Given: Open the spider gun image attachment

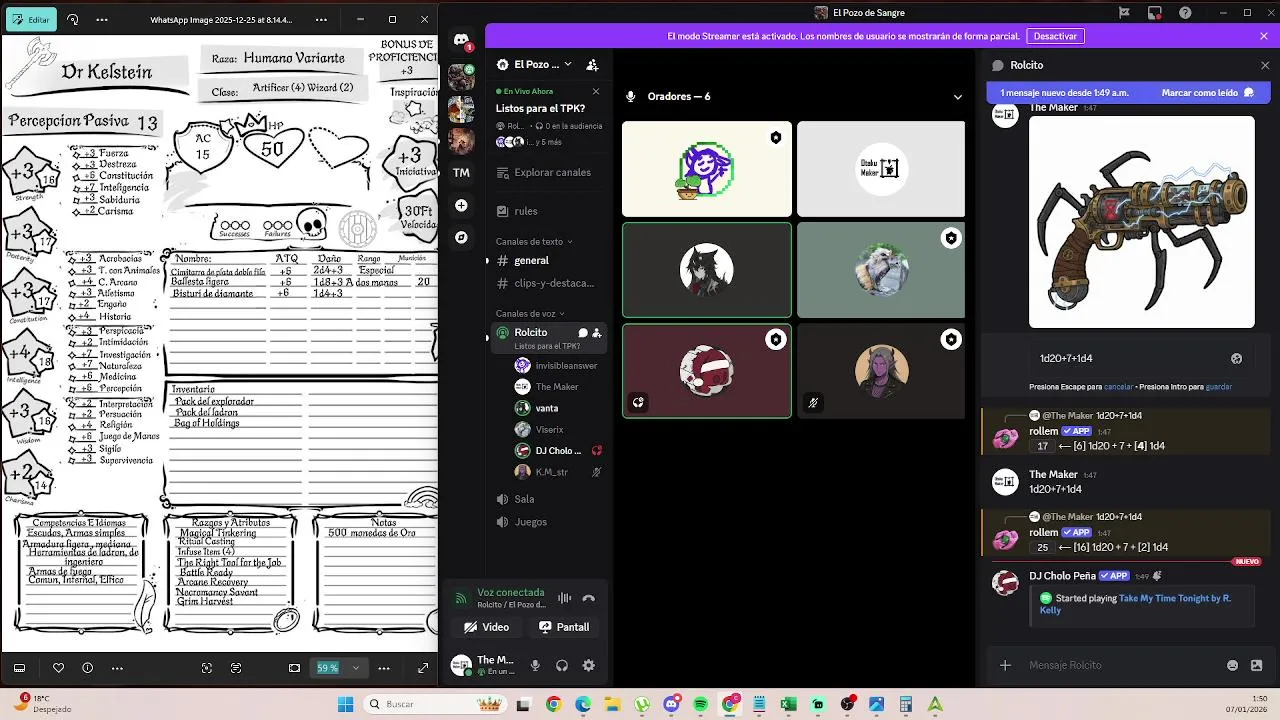Looking at the screenshot, I should (x=1142, y=222).
